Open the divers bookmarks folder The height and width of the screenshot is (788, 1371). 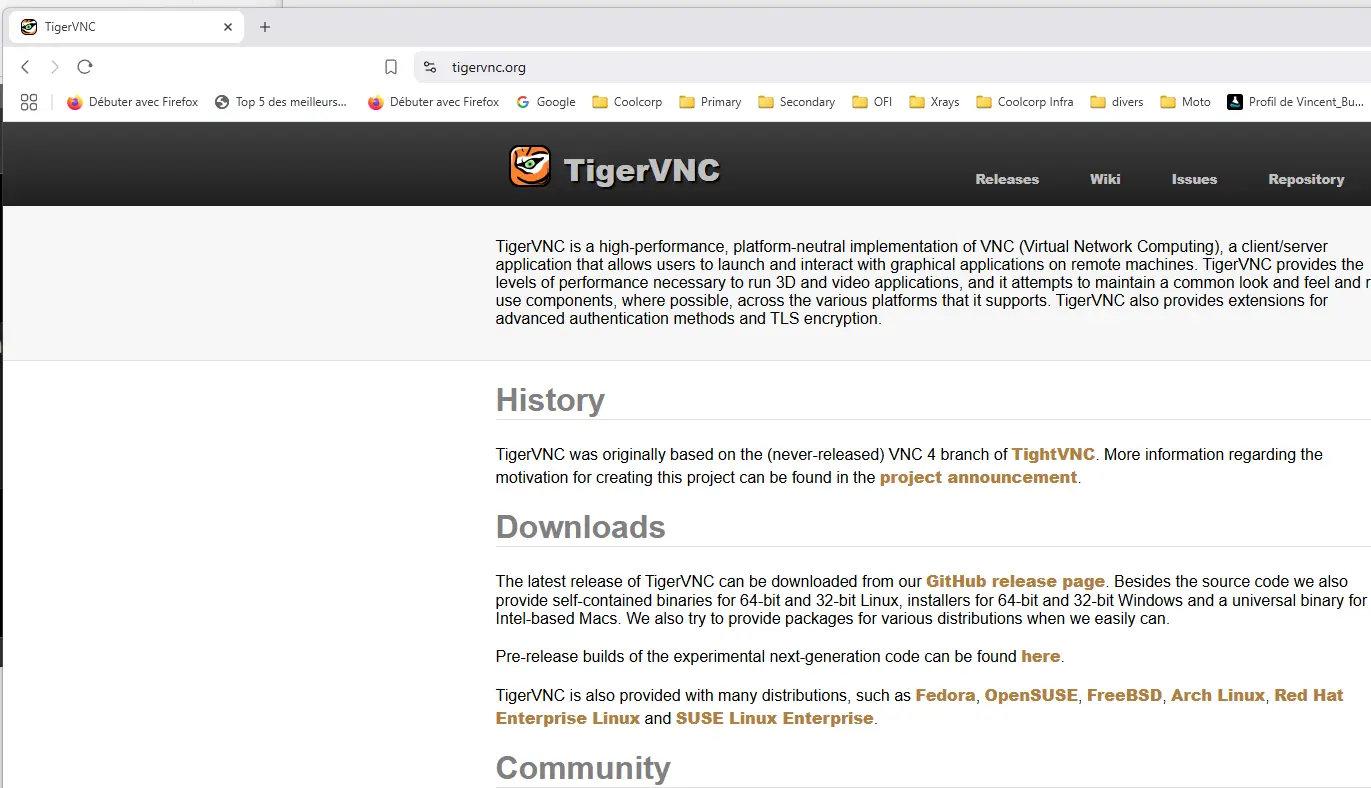coord(1116,101)
